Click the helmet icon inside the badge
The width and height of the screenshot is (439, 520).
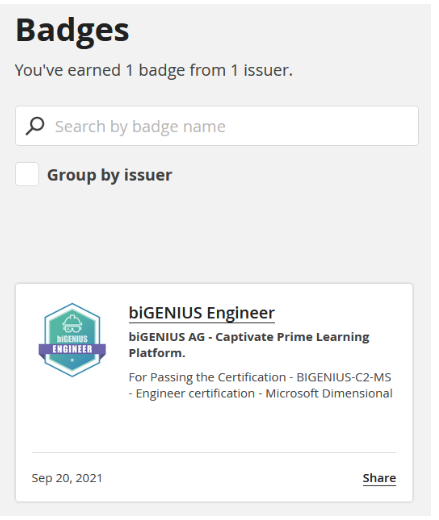72,324
